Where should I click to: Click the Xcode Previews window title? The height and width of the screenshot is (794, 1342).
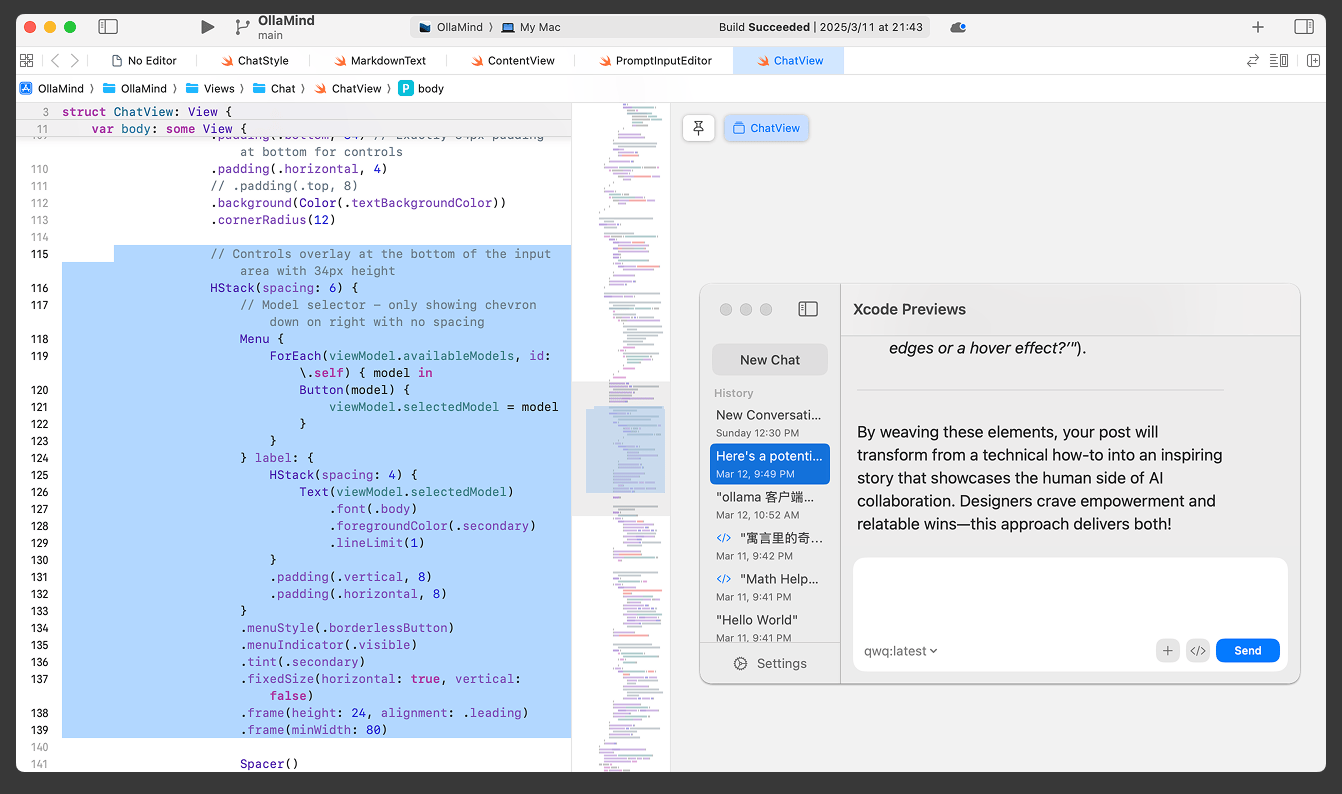[x=909, y=309]
